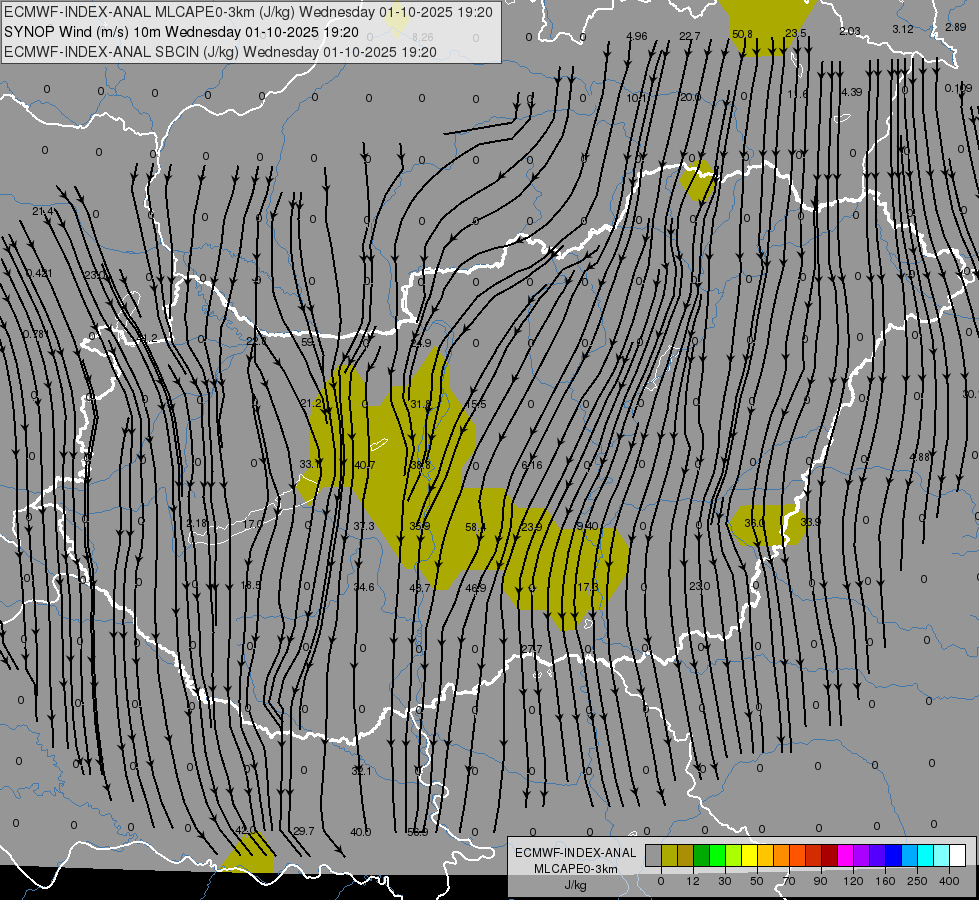Click the legend tick label '70'
The height and width of the screenshot is (900, 979).
point(789,881)
